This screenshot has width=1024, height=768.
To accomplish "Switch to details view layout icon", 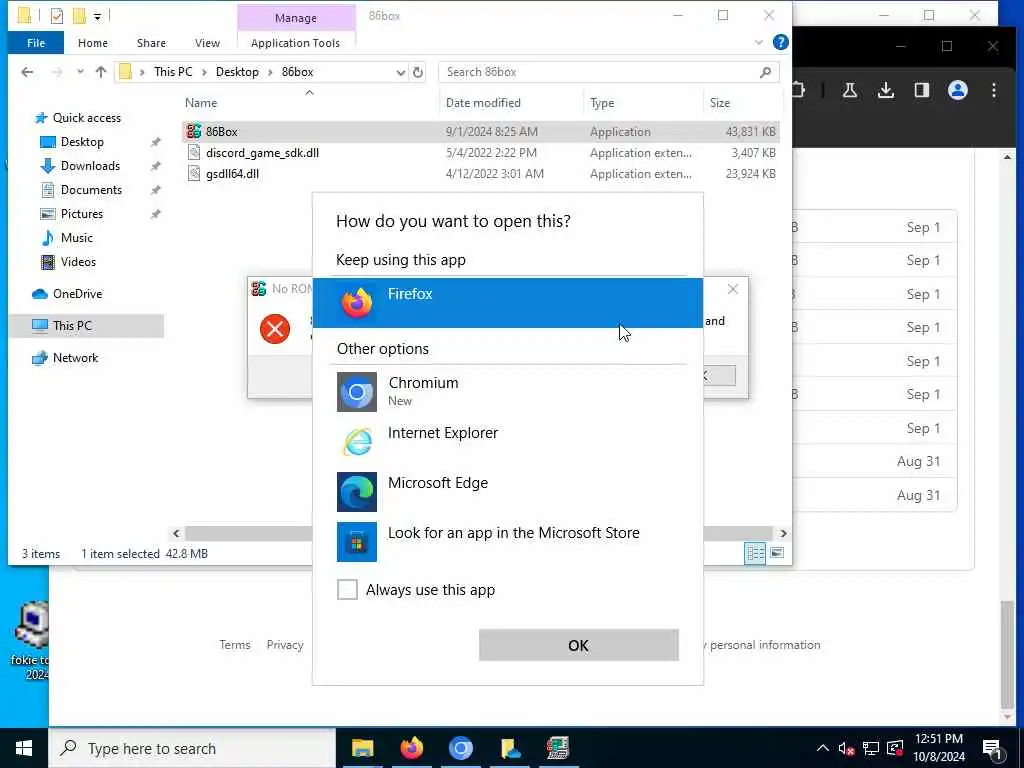I will (x=755, y=553).
